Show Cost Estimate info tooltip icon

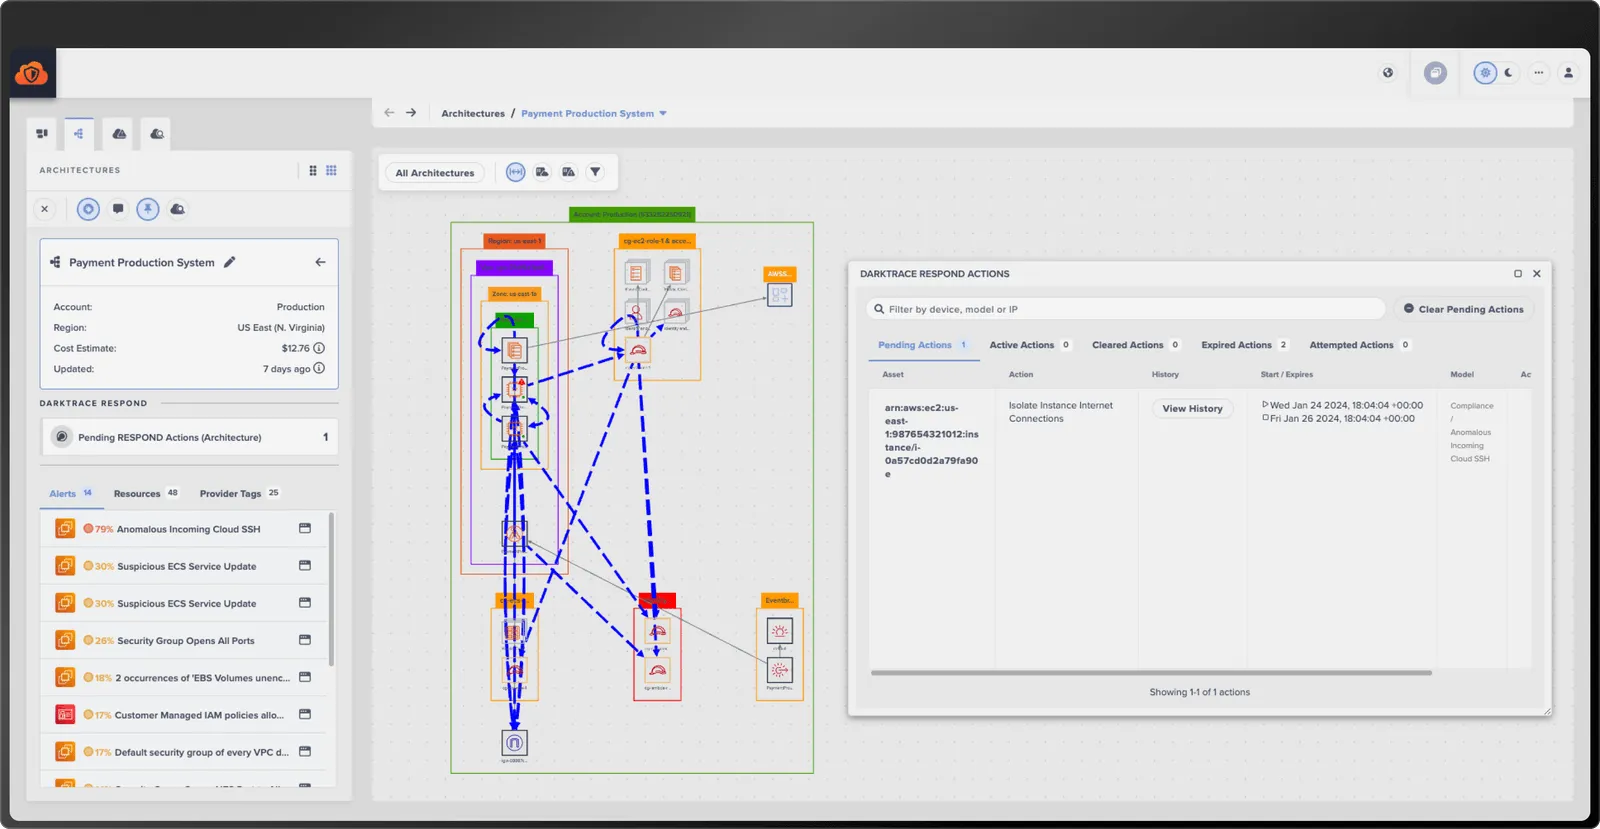tap(319, 348)
